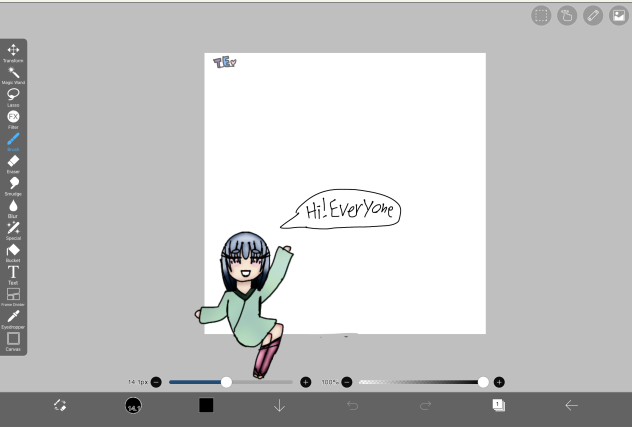The height and width of the screenshot is (427, 632).
Task: Toggle the ruler tool button
Action: coord(593,15)
